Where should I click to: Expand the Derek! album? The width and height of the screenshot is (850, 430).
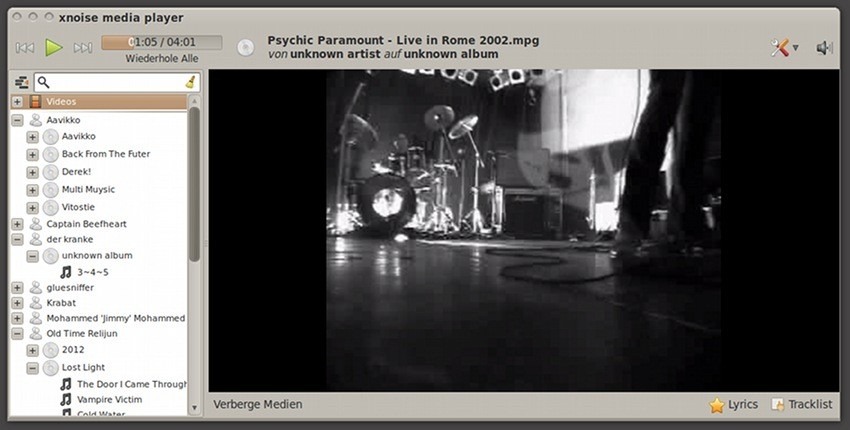pyautogui.click(x=33, y=172)
